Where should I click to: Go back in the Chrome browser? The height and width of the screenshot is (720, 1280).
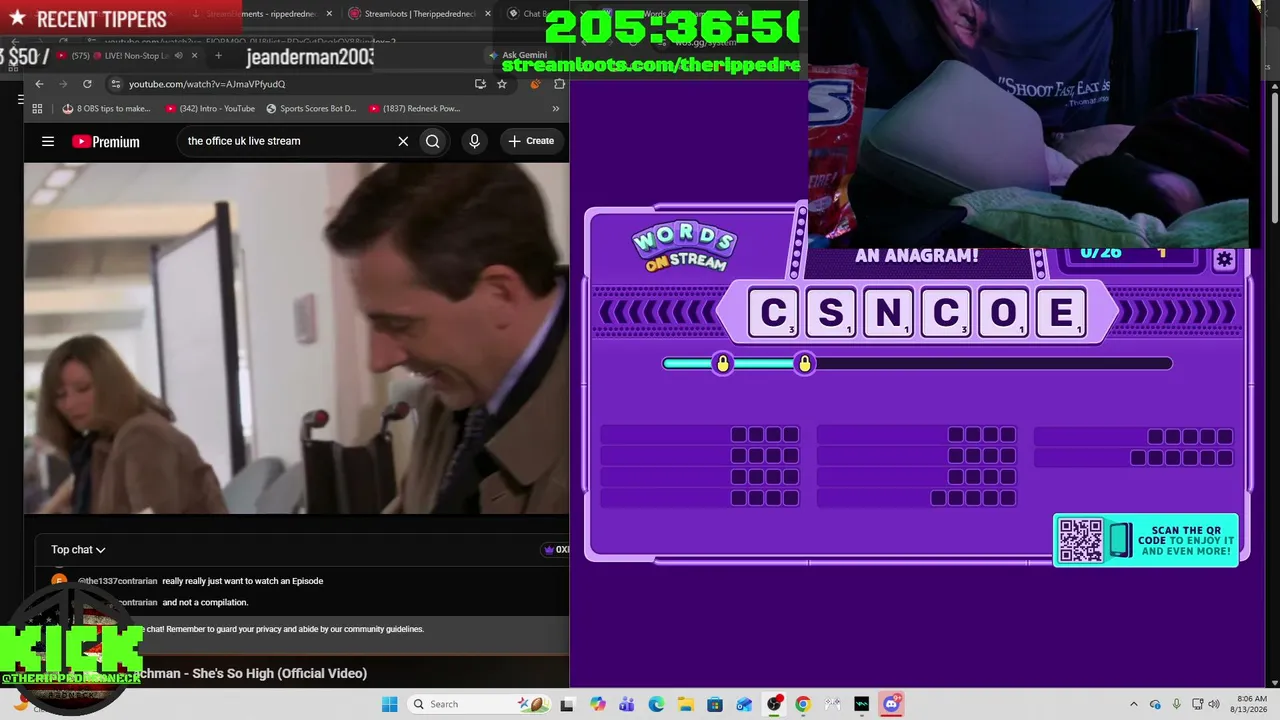(39, 84)
